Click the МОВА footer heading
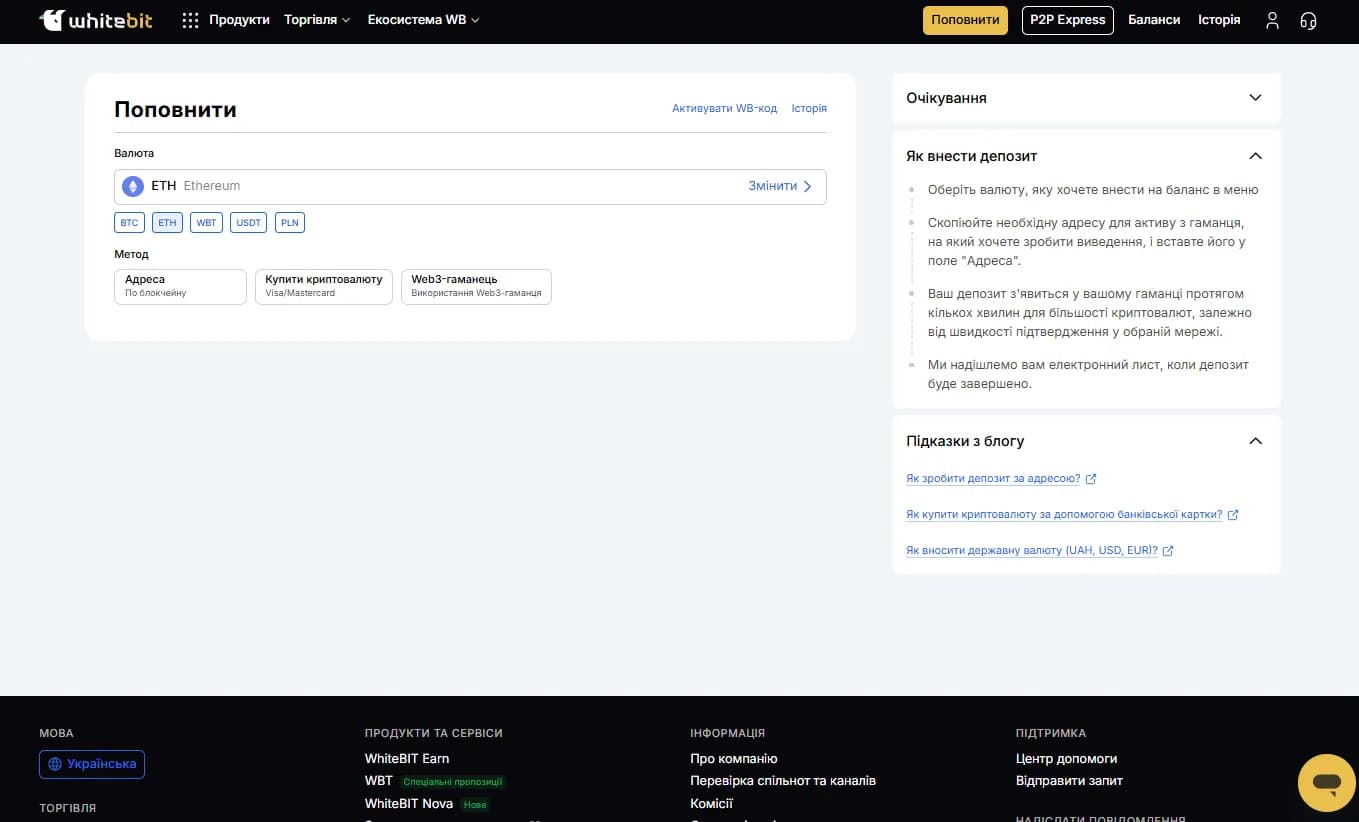Screen dimensions: 1359x822 [x=56, y=733]
